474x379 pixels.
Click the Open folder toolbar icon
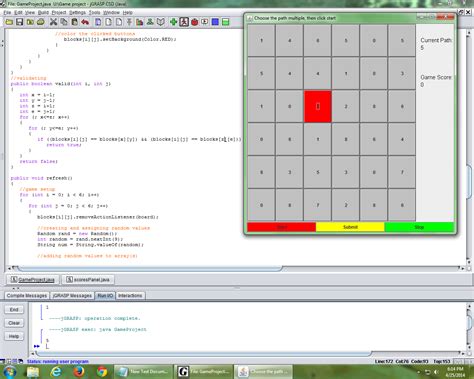pyautogui.click(x=9, y=22)
